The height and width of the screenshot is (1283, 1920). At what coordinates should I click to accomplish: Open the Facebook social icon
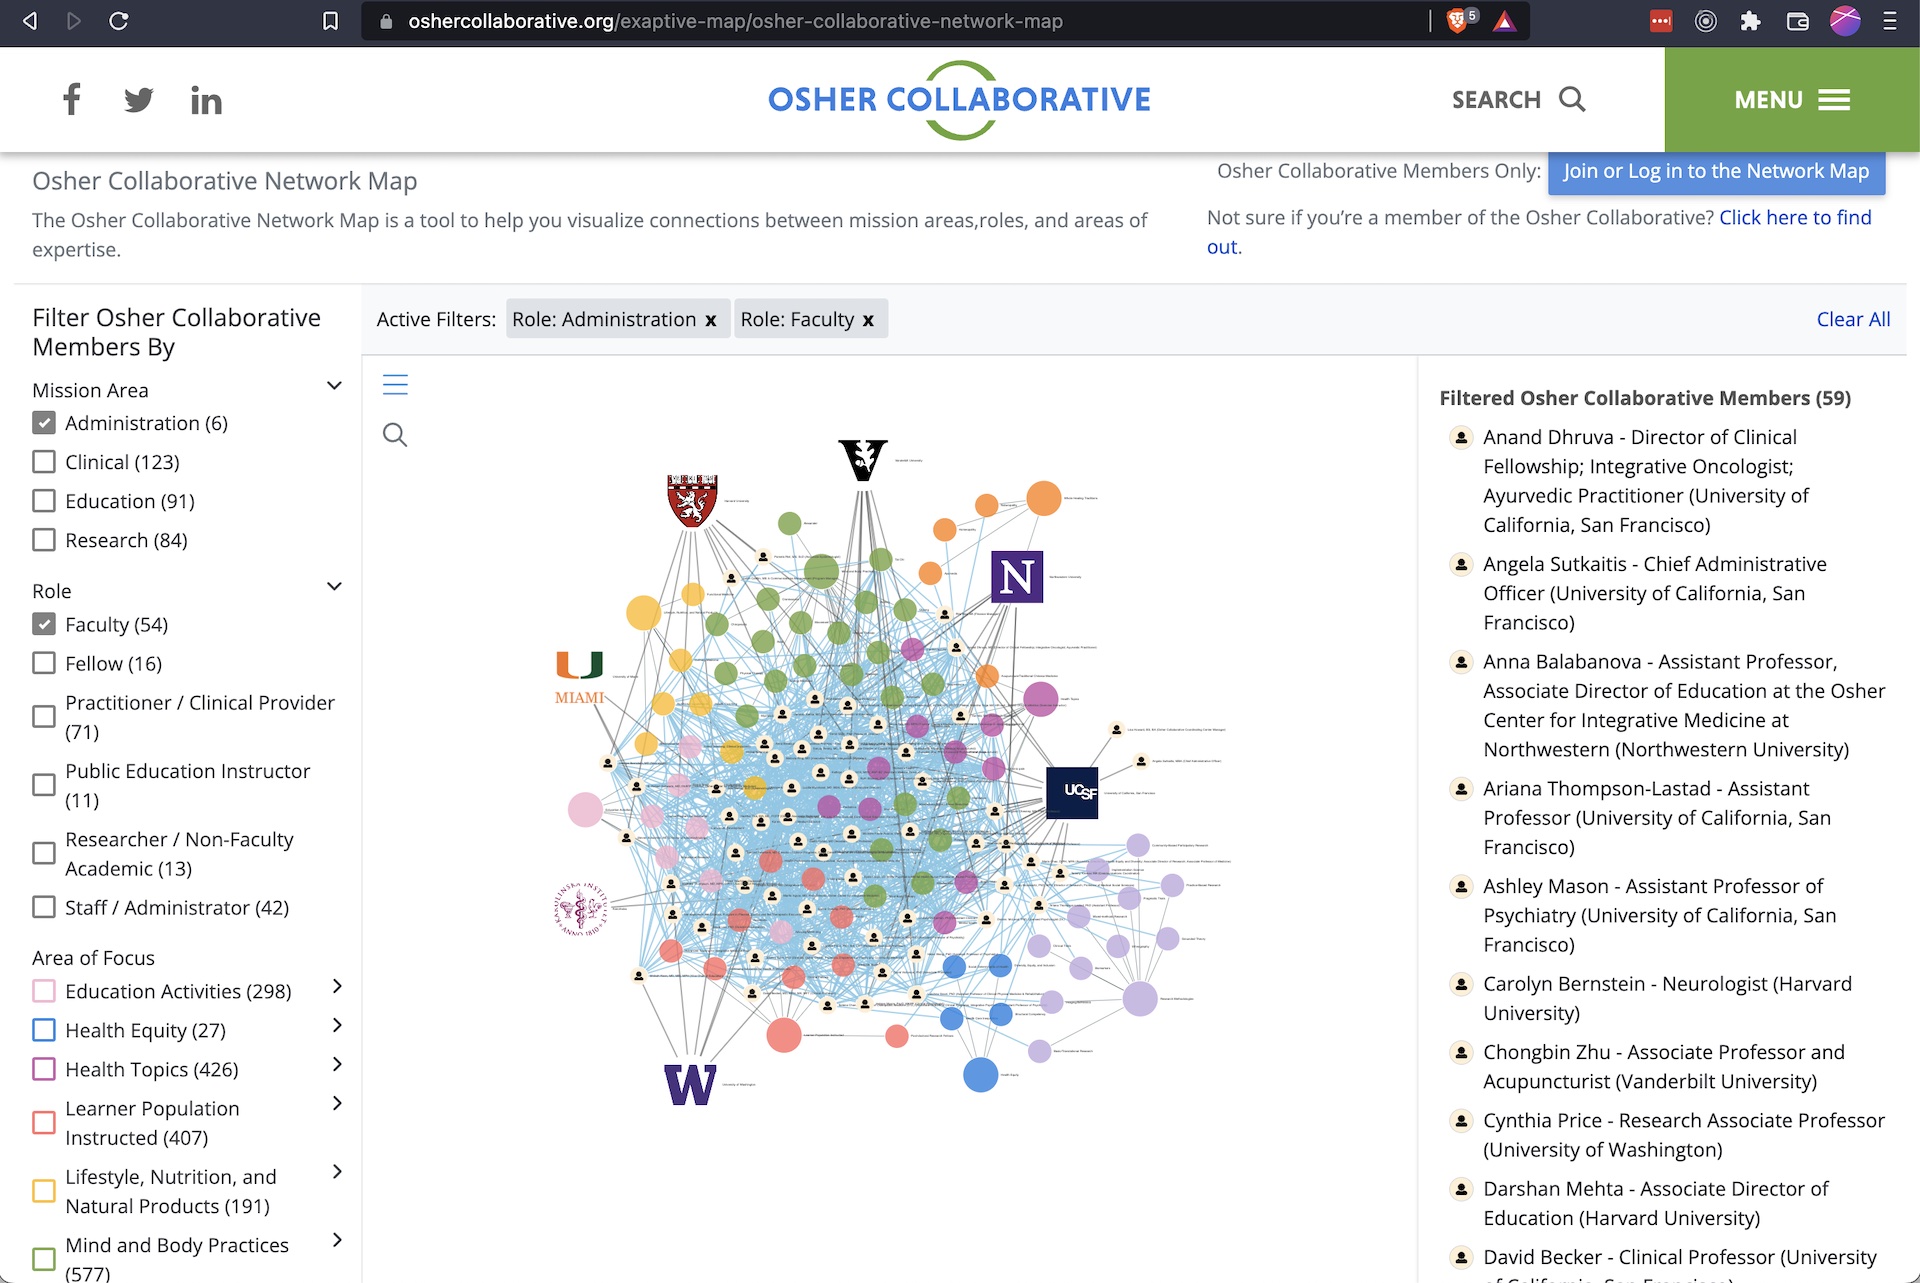point(71,99)
